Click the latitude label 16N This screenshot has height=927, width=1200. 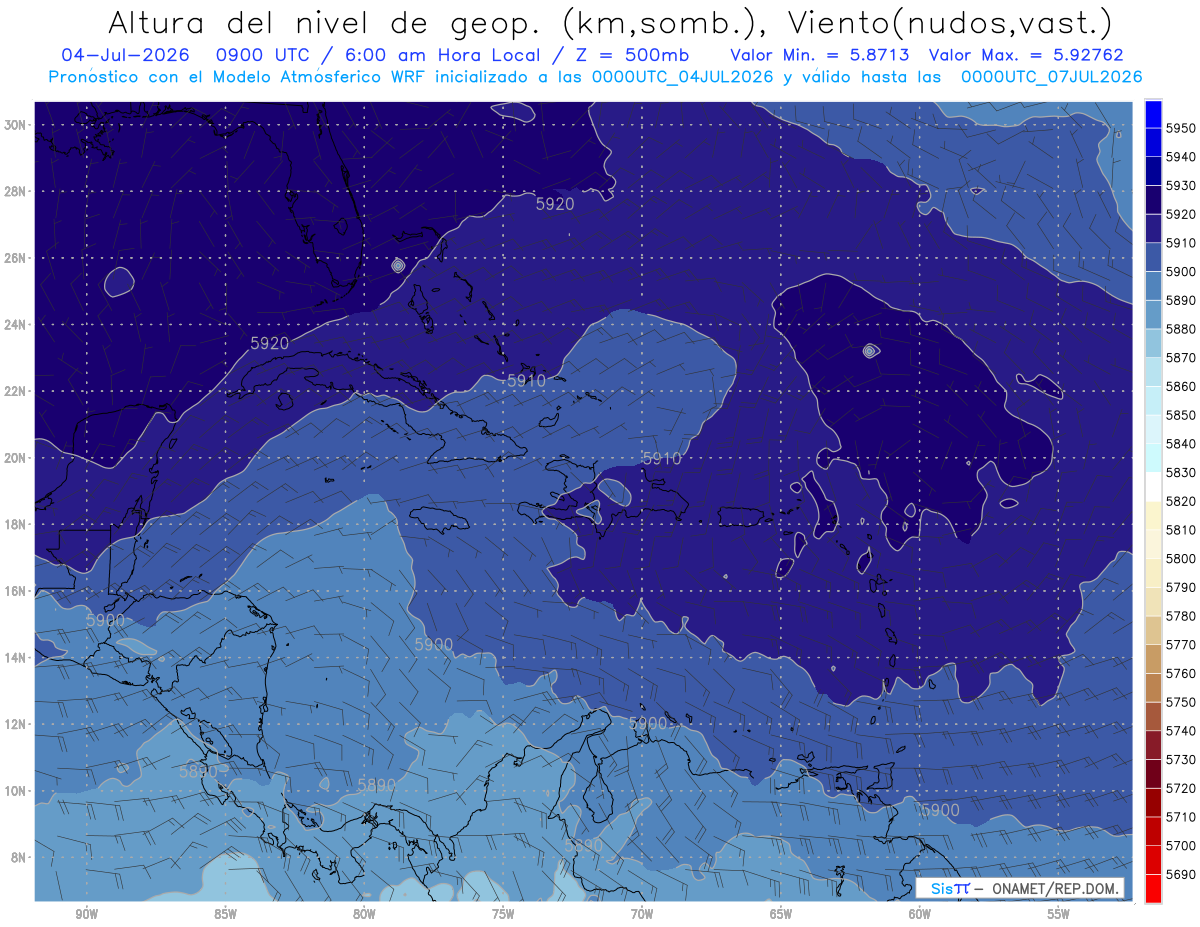tap(15, 591)
